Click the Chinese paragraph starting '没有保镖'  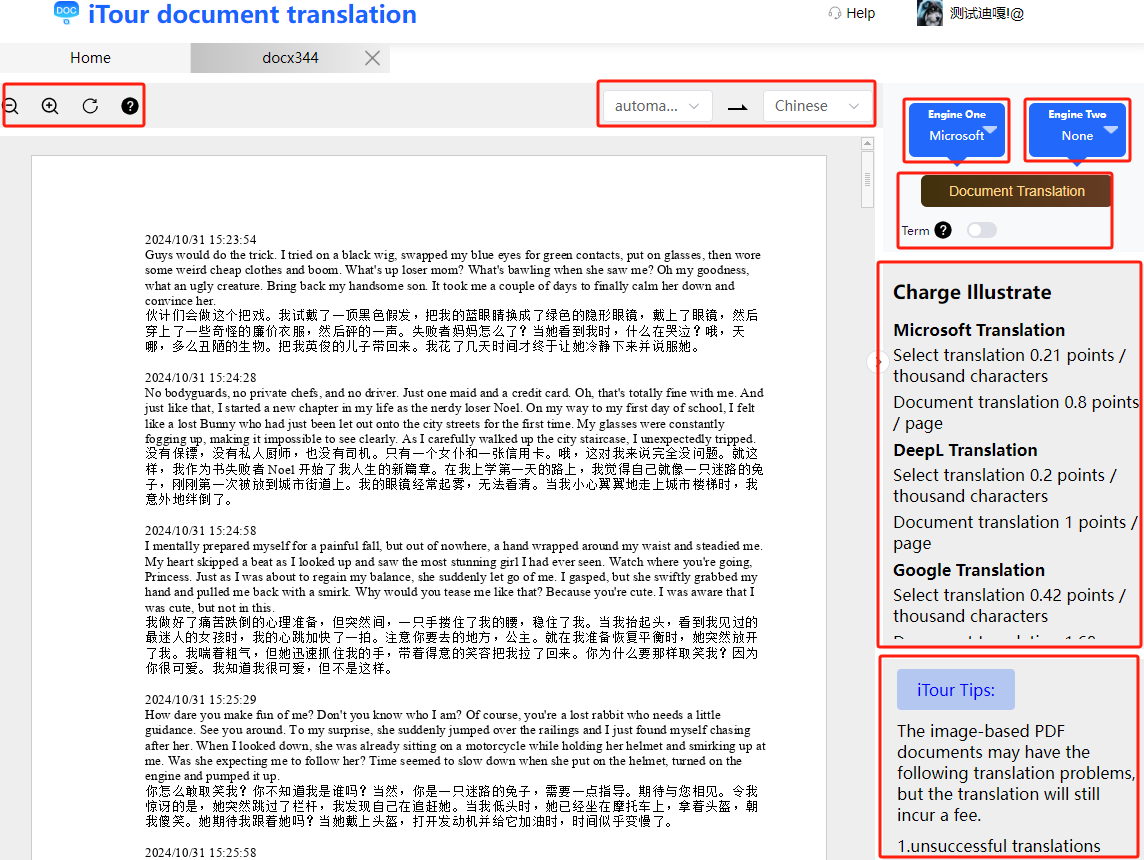click(454, 476)
